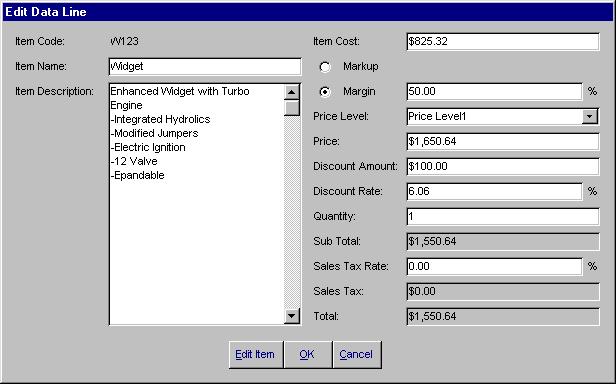Click the Quantity field showing 1
Viewport: 616px width, 384px height.
[503, 216]
